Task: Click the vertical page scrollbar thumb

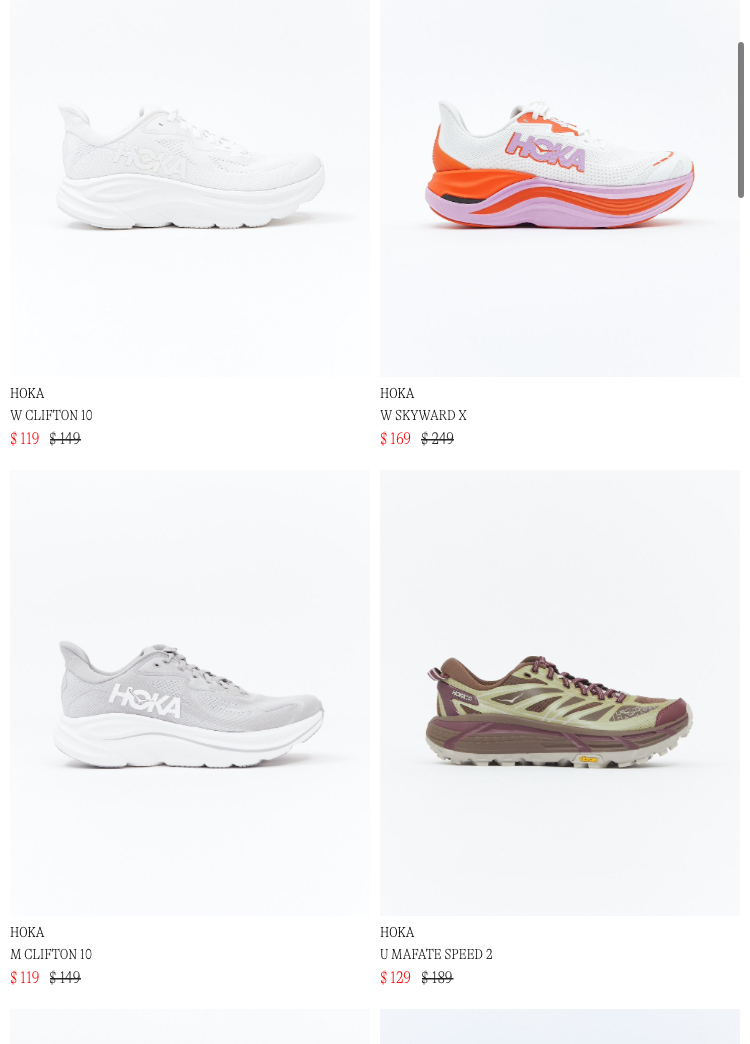Action: tap(741, 120)
